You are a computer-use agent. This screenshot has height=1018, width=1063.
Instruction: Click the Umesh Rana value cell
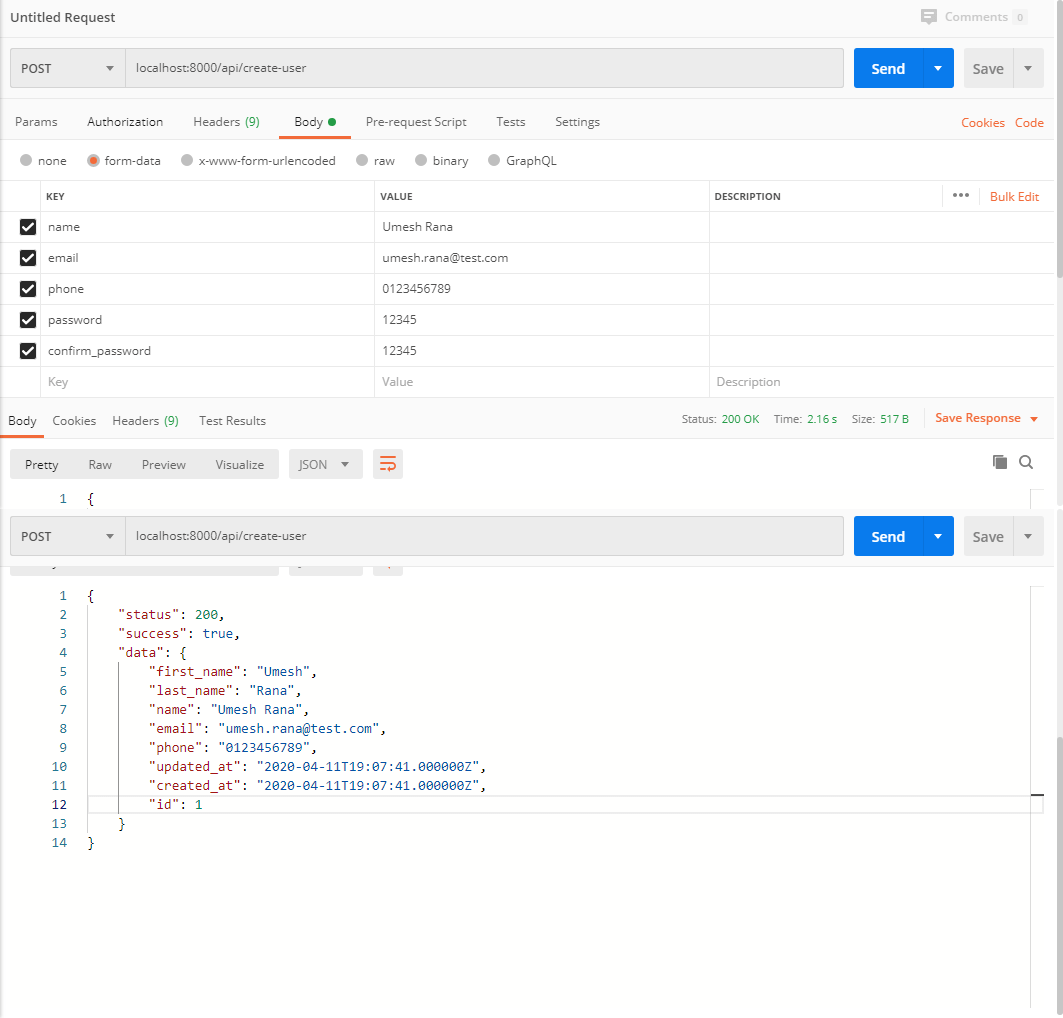pos(542,227)
